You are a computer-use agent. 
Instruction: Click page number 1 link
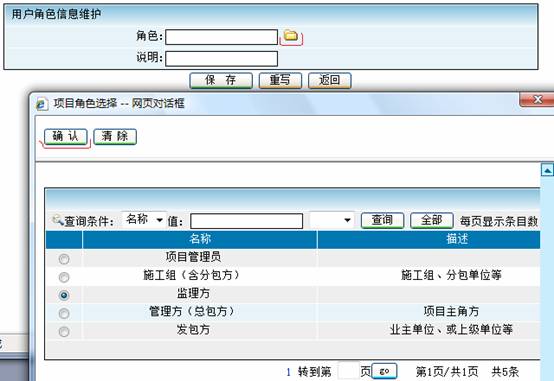point(288,372)
